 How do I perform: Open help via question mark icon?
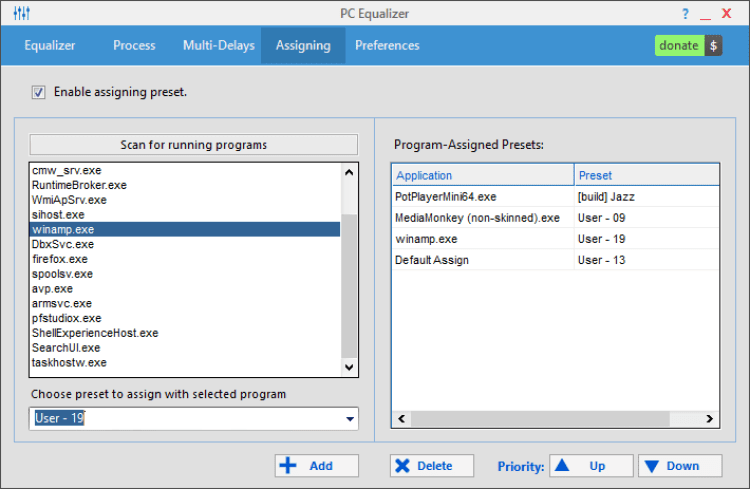point(685,14)
